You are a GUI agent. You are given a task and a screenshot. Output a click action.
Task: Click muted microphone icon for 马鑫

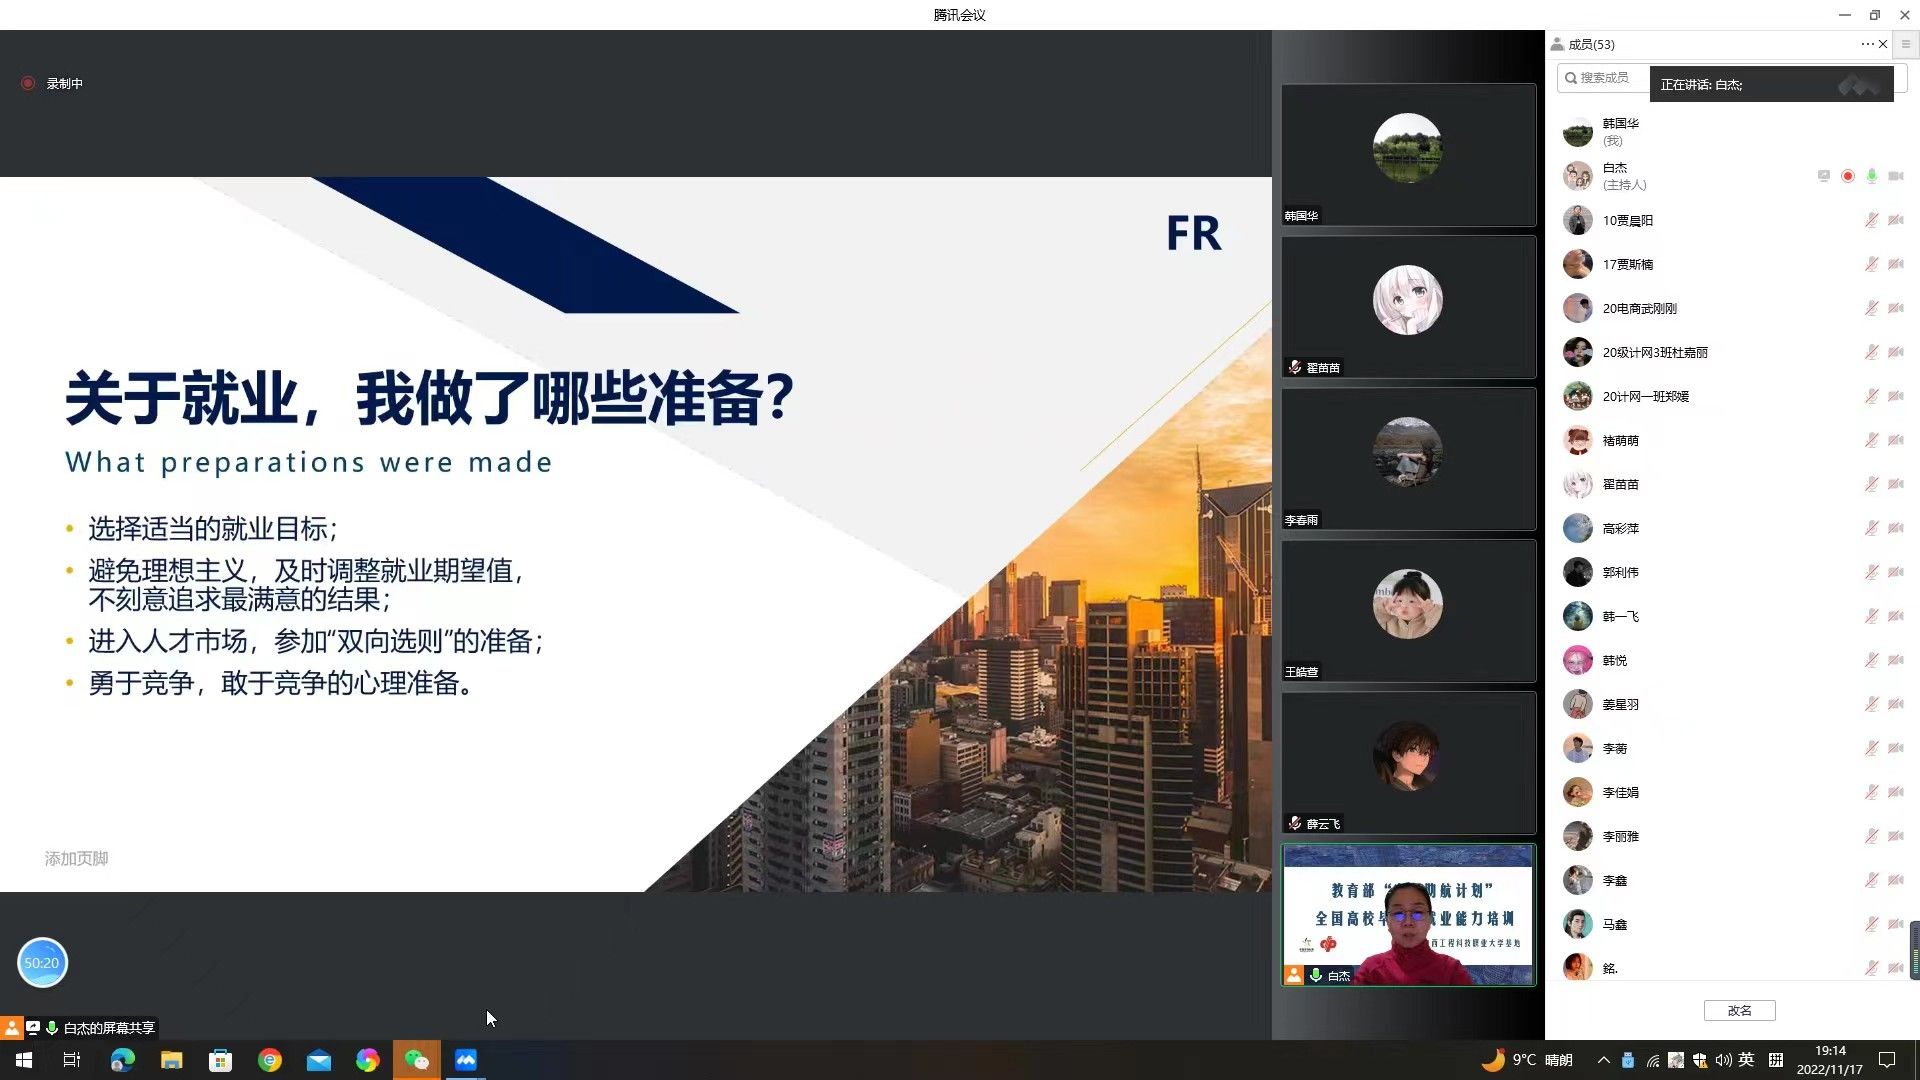point(1872,924)
